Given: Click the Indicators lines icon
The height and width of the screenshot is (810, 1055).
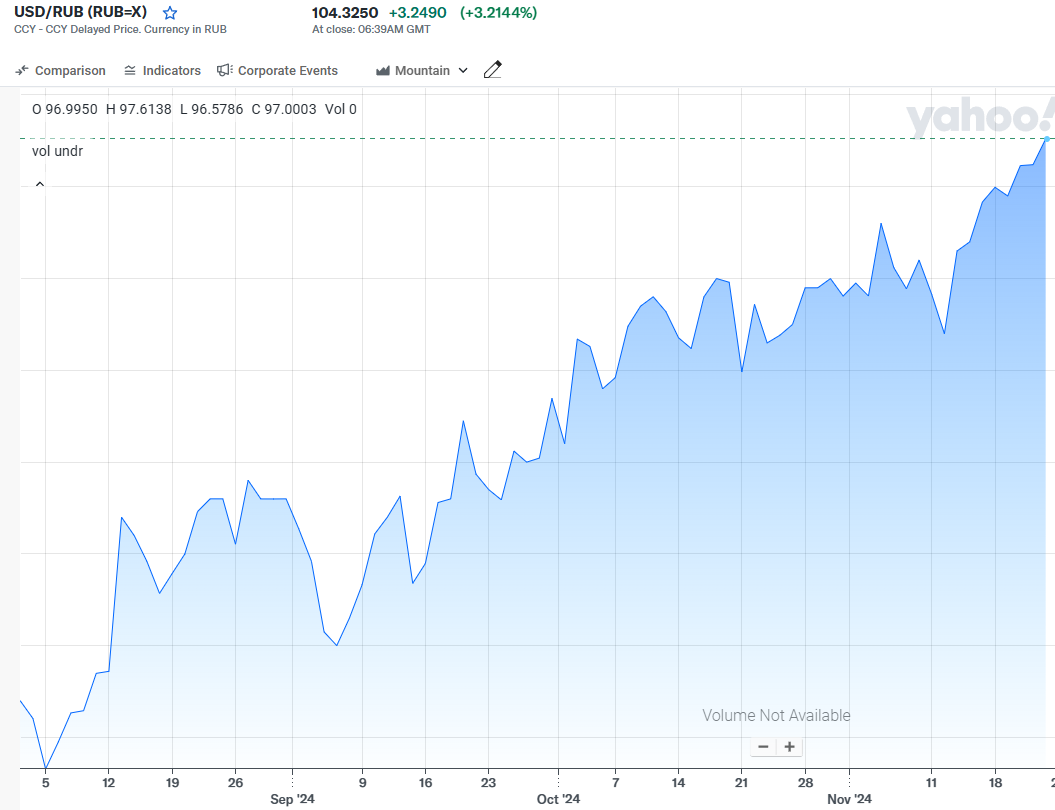Looking at the screenshot, I should pyautogui.click(x=130, y=71).
